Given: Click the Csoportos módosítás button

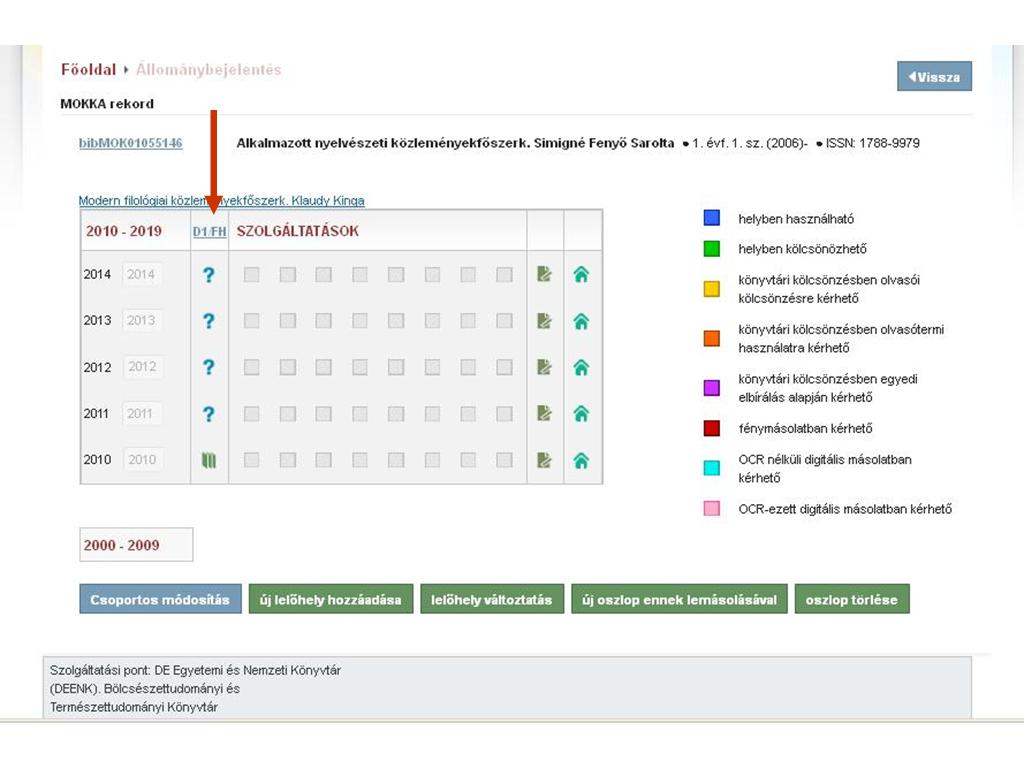Looking at the screenshot, I should [x=160, y=600].
